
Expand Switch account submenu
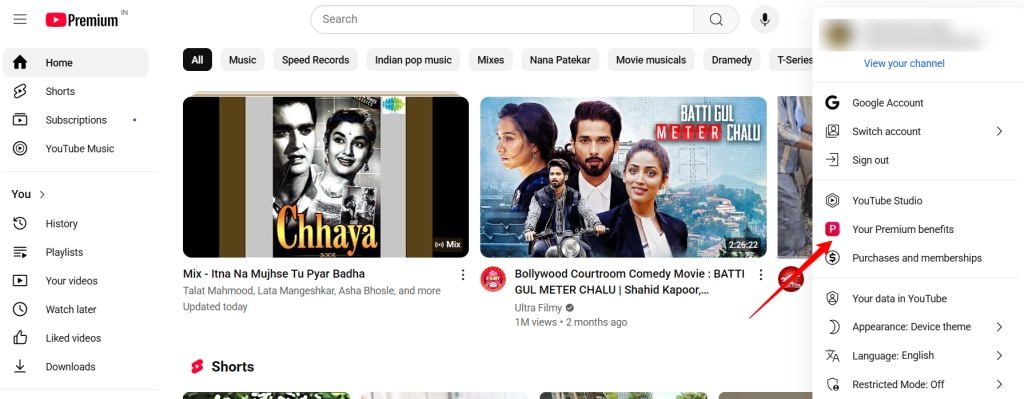click(918, 131)
